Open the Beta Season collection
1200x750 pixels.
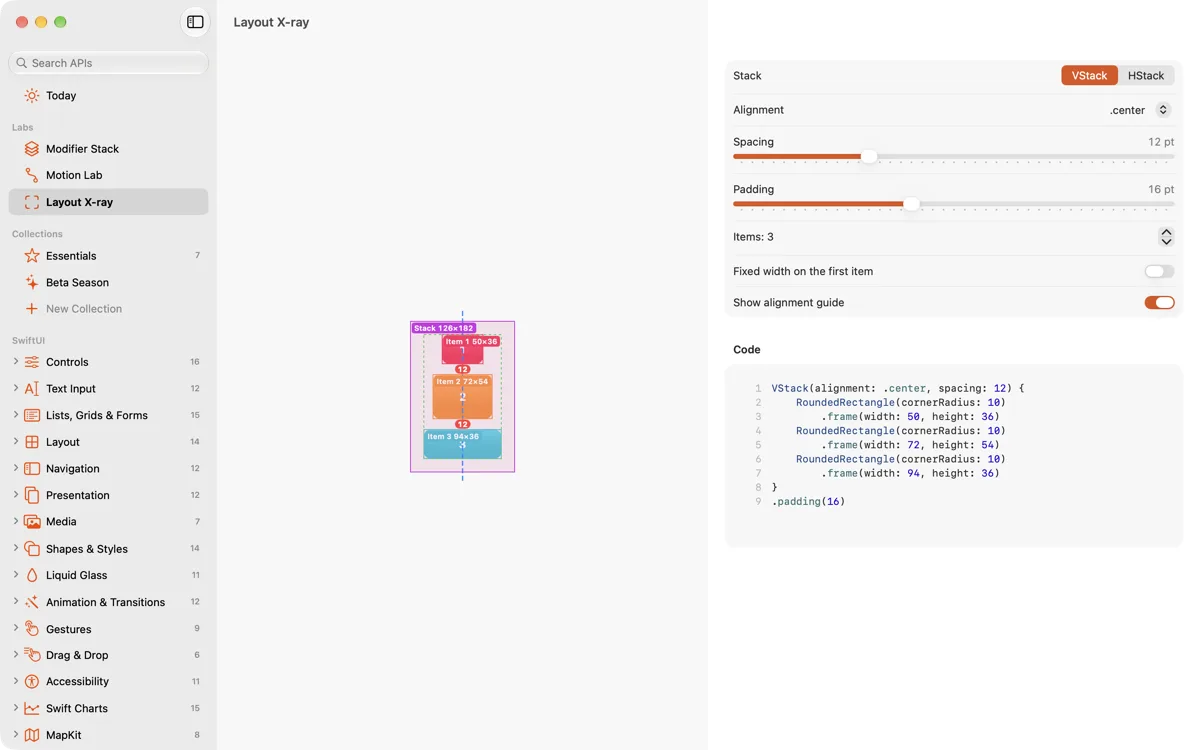(x=108, y=282)
